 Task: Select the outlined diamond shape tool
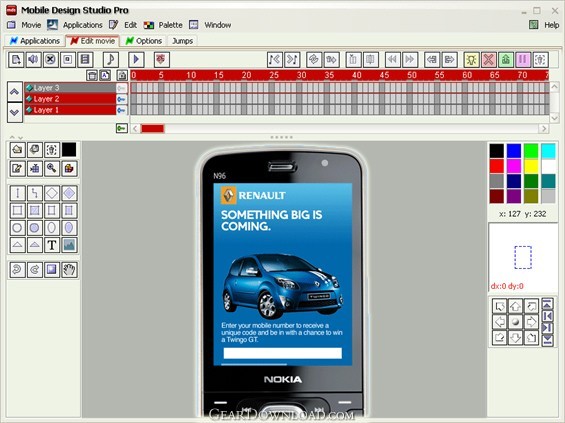click(x=52, y=193)
